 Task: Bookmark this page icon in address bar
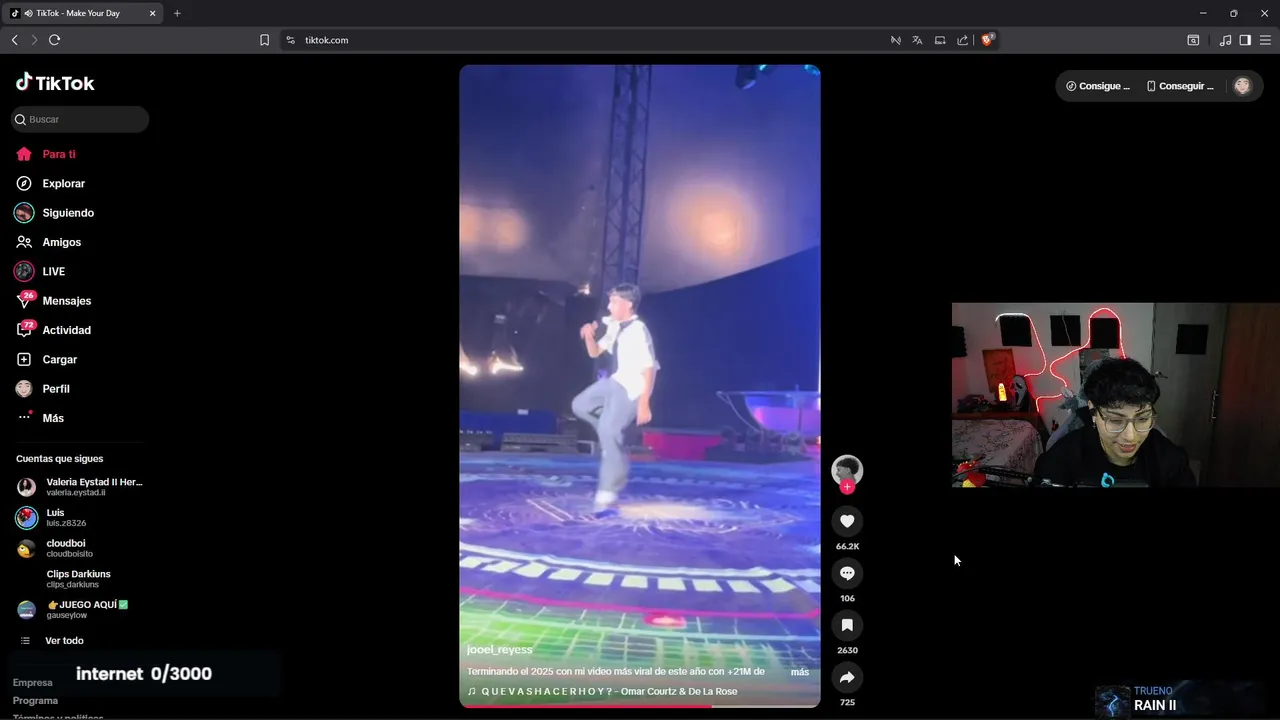pyautogui.click(x=264, y=40)
